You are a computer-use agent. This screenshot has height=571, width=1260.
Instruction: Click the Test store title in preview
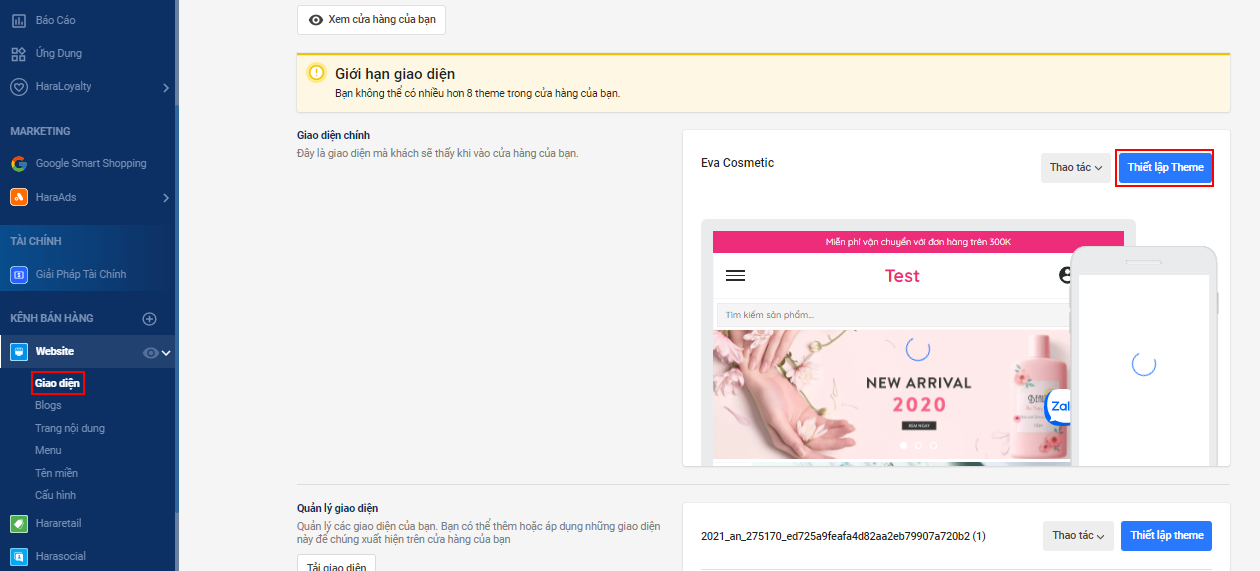pyautogui.click(x=902, y=276)
